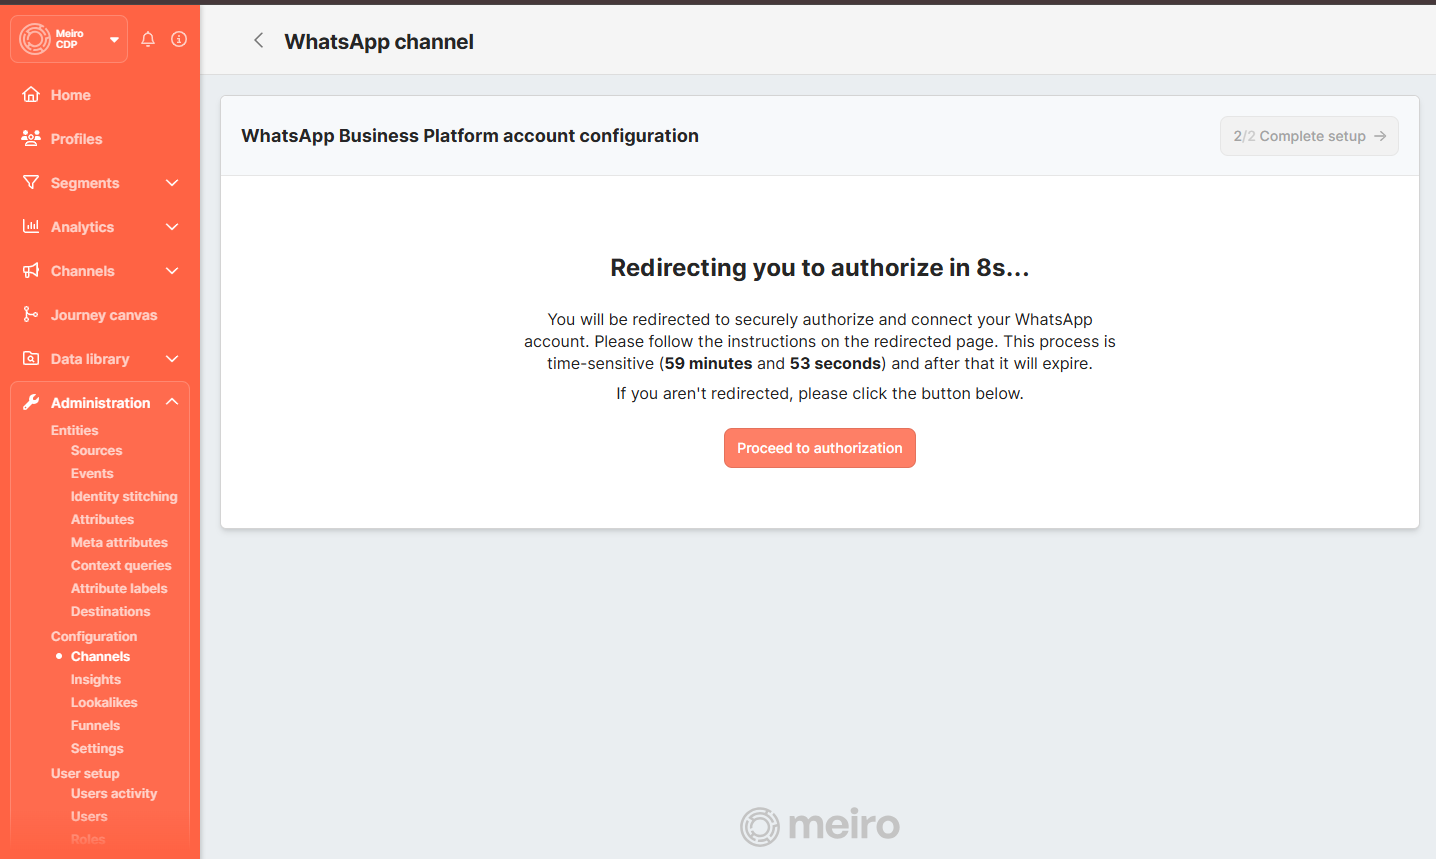Open Sources under Entities
The image size is (1436, 859).
pos(97,451)
